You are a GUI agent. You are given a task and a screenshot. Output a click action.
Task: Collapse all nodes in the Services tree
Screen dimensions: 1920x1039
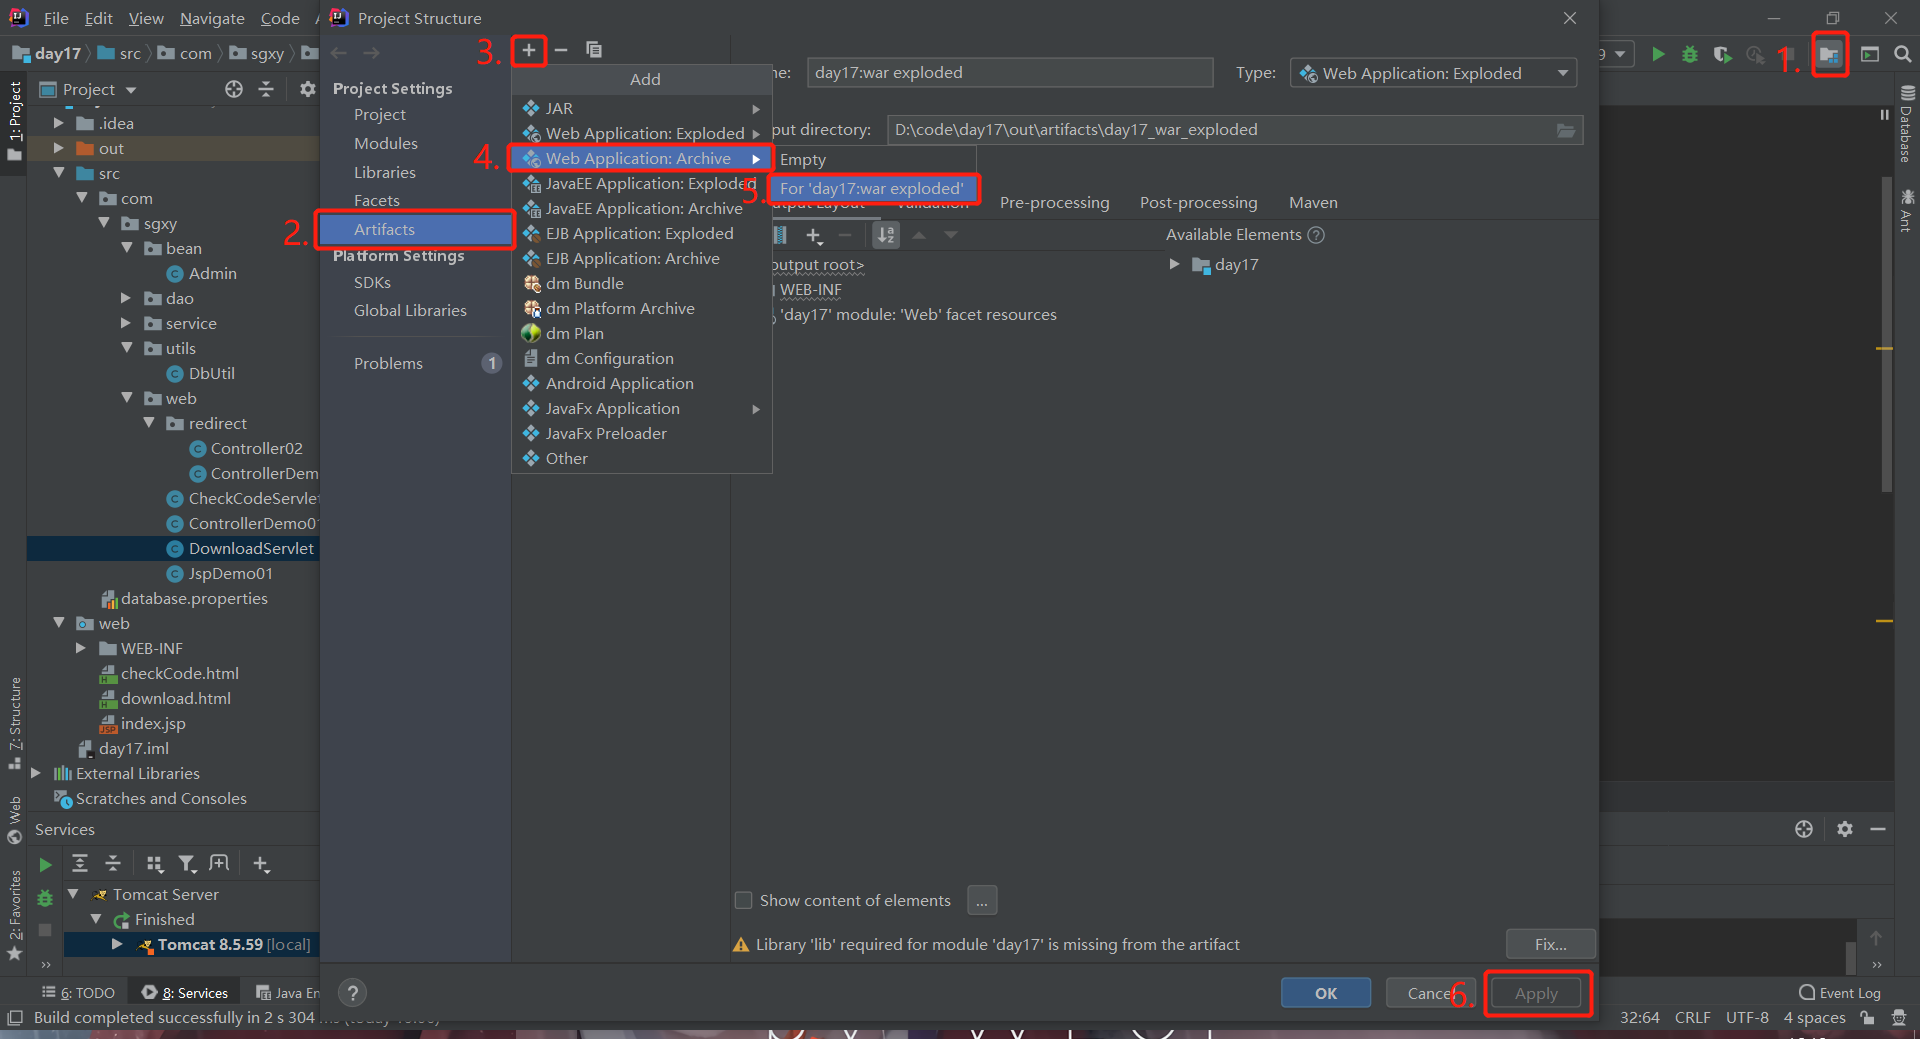(x=113, y=863)
